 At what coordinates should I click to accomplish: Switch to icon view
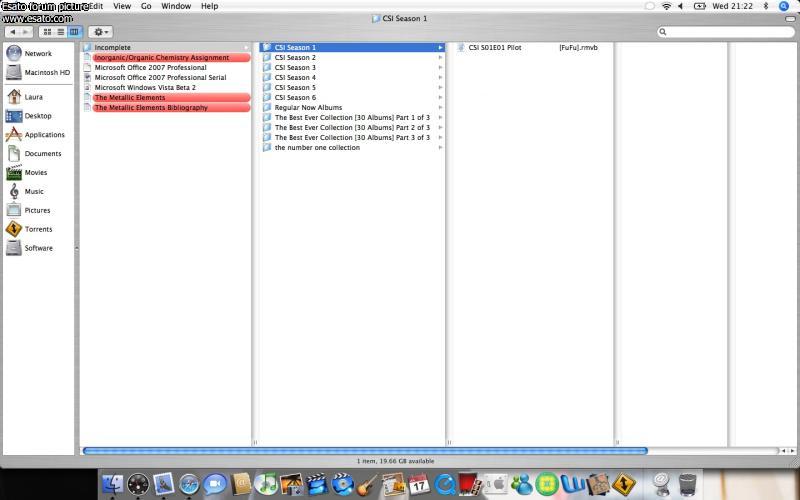(x=47, y=32)
